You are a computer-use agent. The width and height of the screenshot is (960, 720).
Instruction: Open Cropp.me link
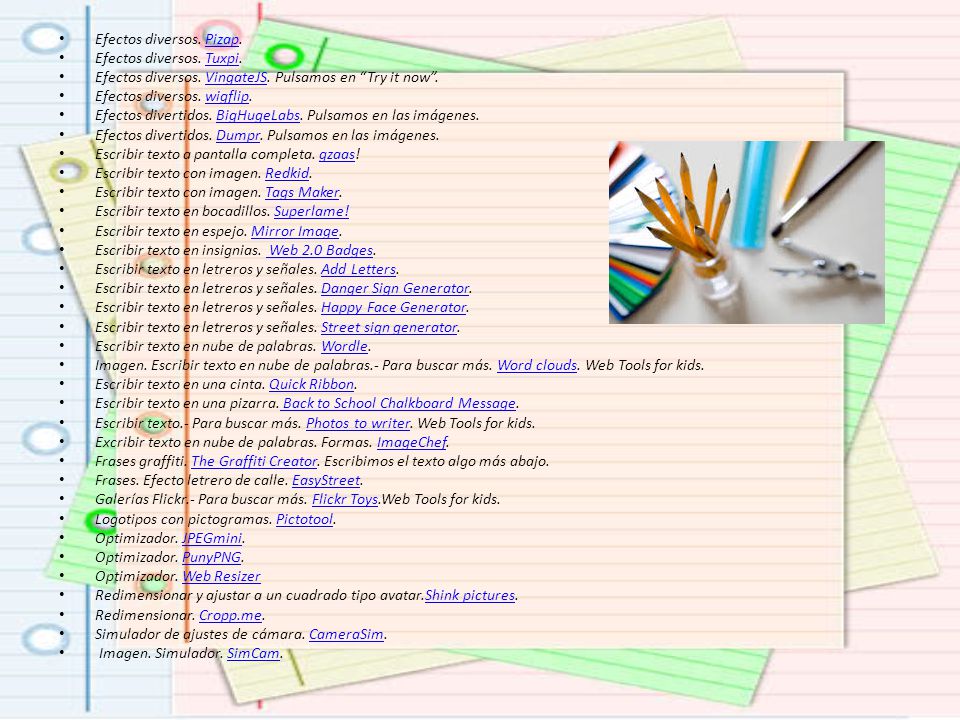coord(231,615)
